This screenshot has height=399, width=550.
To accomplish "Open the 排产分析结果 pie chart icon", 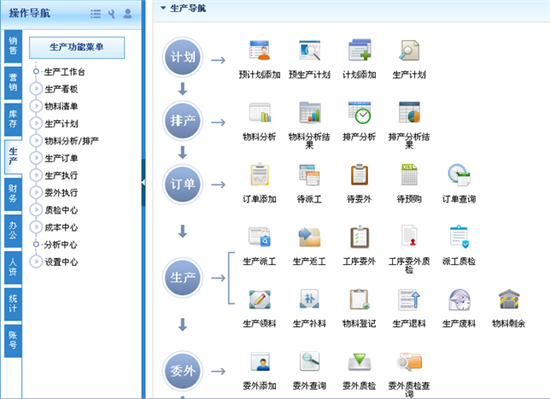I will (409, 113).
